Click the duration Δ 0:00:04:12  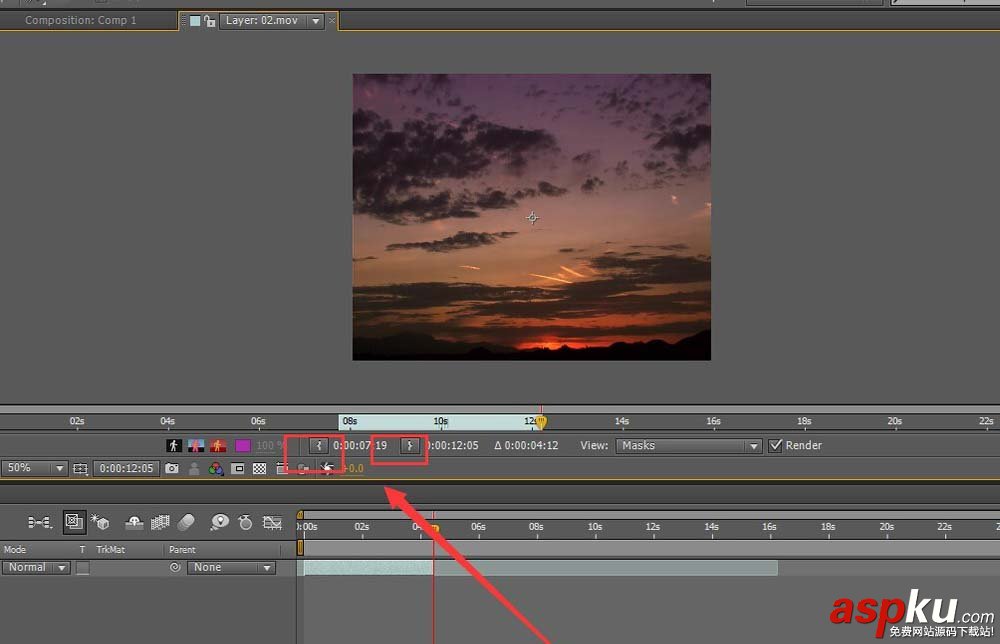tap(526, 446)
